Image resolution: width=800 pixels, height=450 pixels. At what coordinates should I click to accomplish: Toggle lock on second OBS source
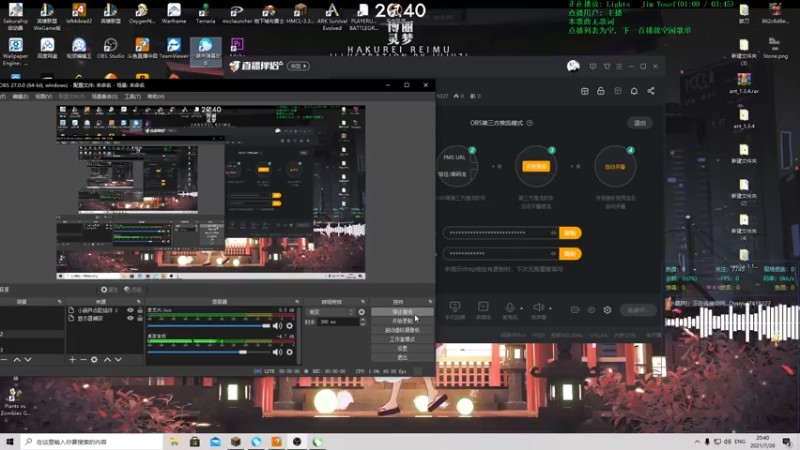pos(140,318)
